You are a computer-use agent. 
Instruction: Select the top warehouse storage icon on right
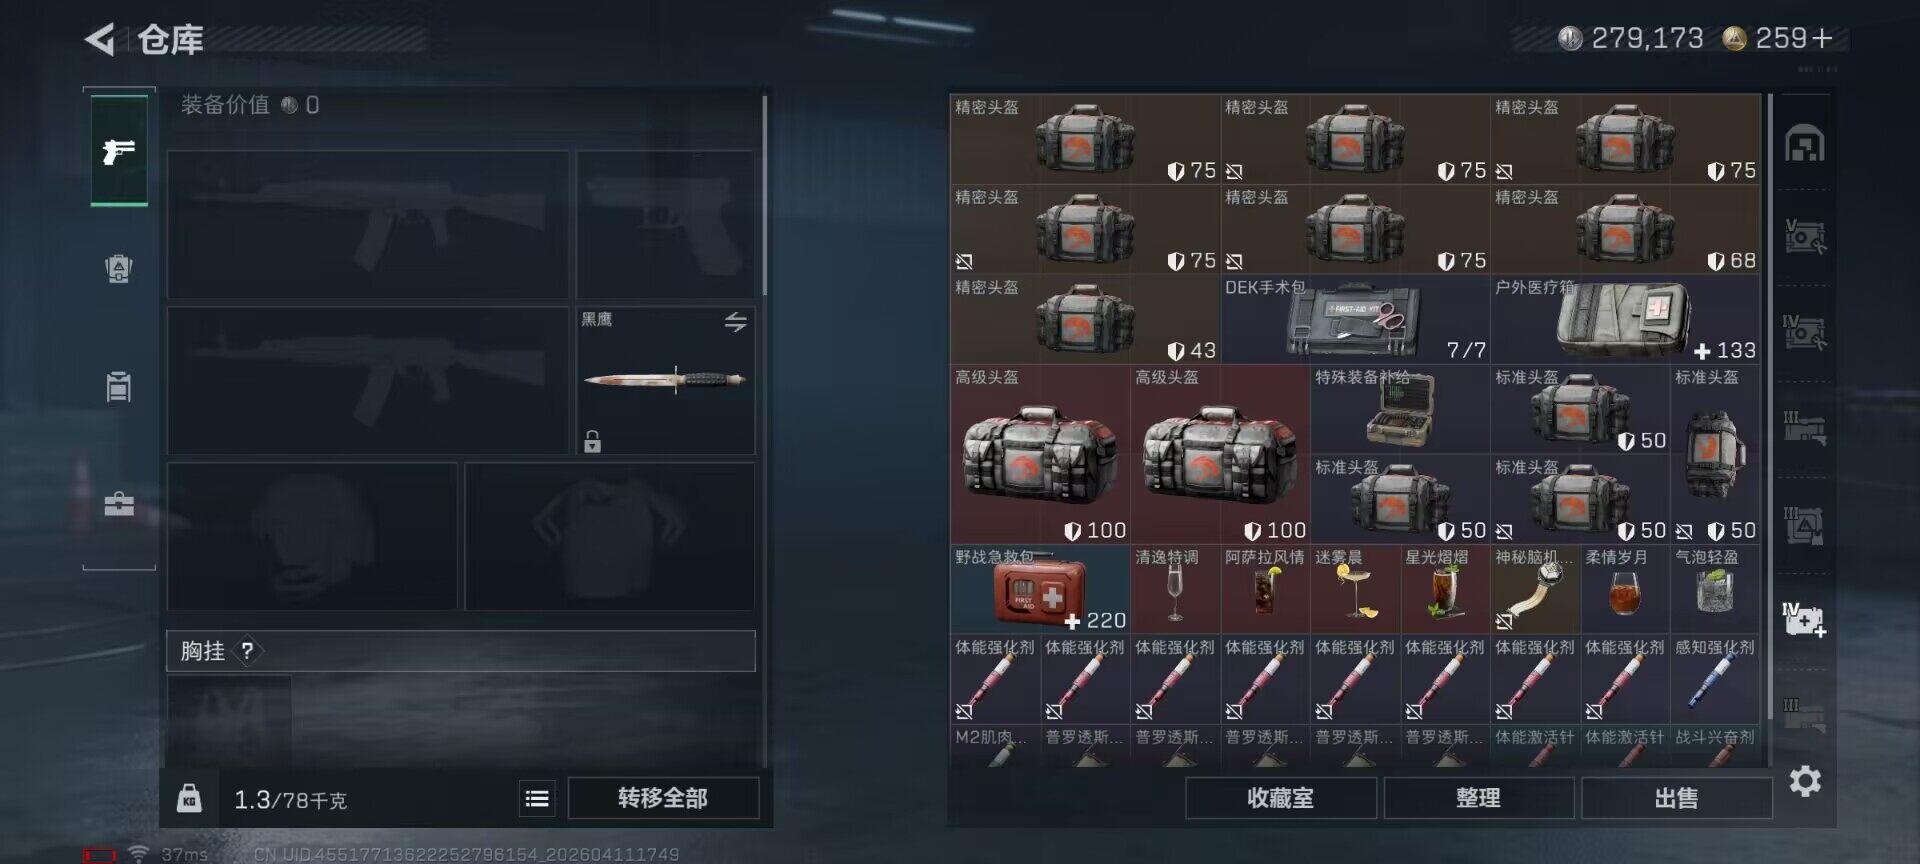point(1805,144)
